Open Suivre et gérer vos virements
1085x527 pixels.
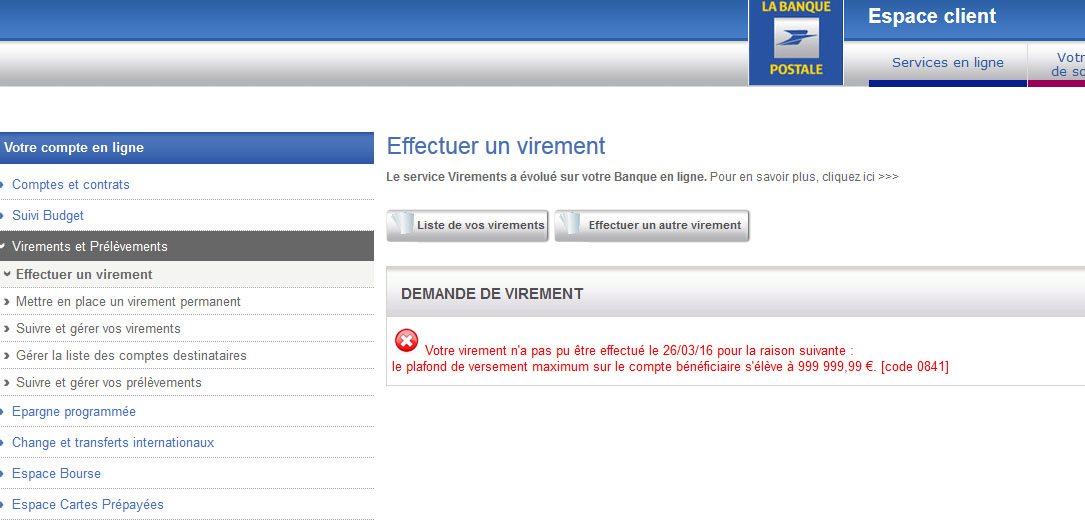pos(98,329)
